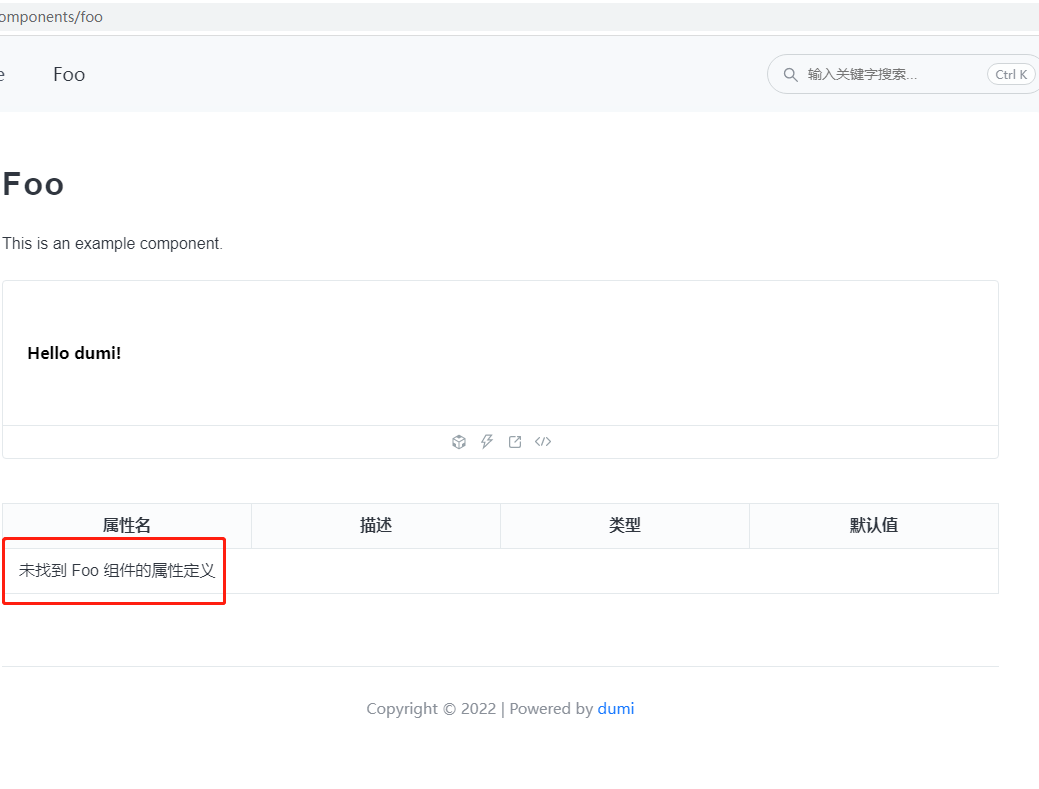Click the lightning icon under the demo

click(487, 441)
